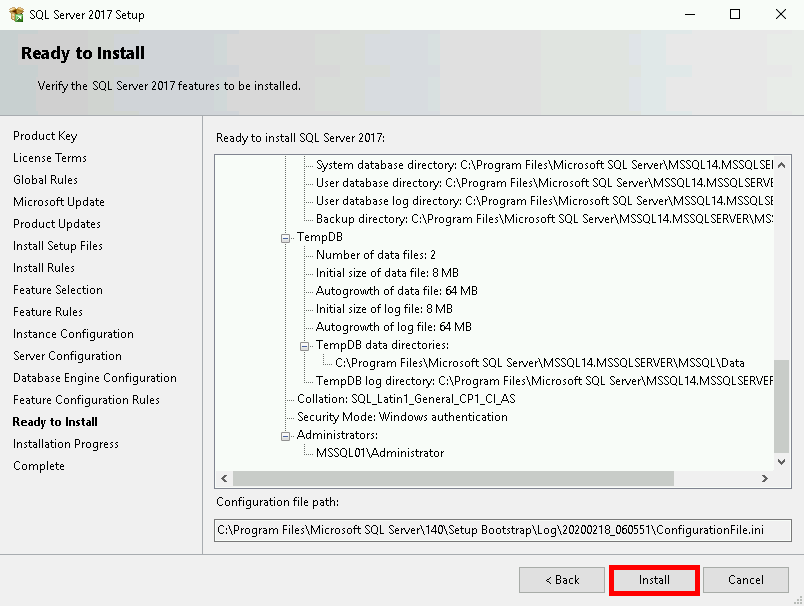This screenshot has width=804, height=606.
Task: Open the Database Engine Configuration step
Action: 95,378
